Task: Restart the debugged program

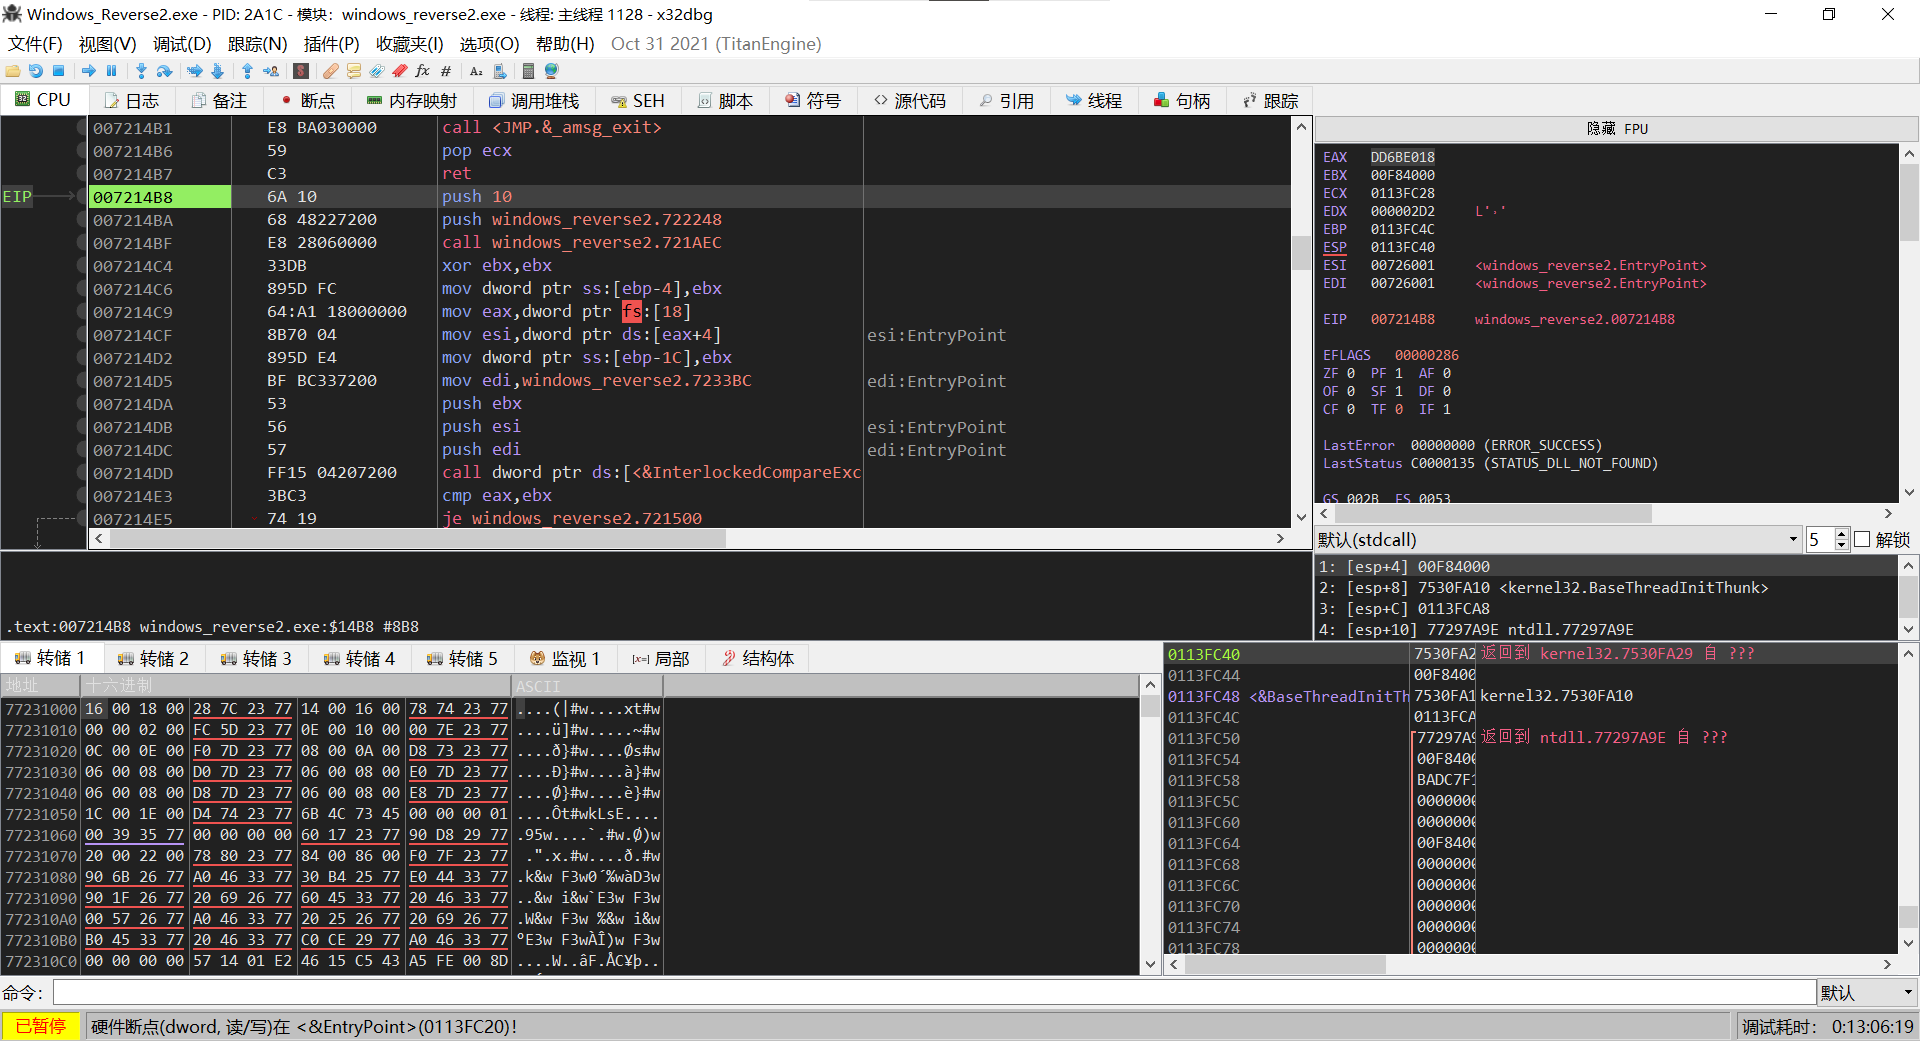Action: [x=35, y=71]
